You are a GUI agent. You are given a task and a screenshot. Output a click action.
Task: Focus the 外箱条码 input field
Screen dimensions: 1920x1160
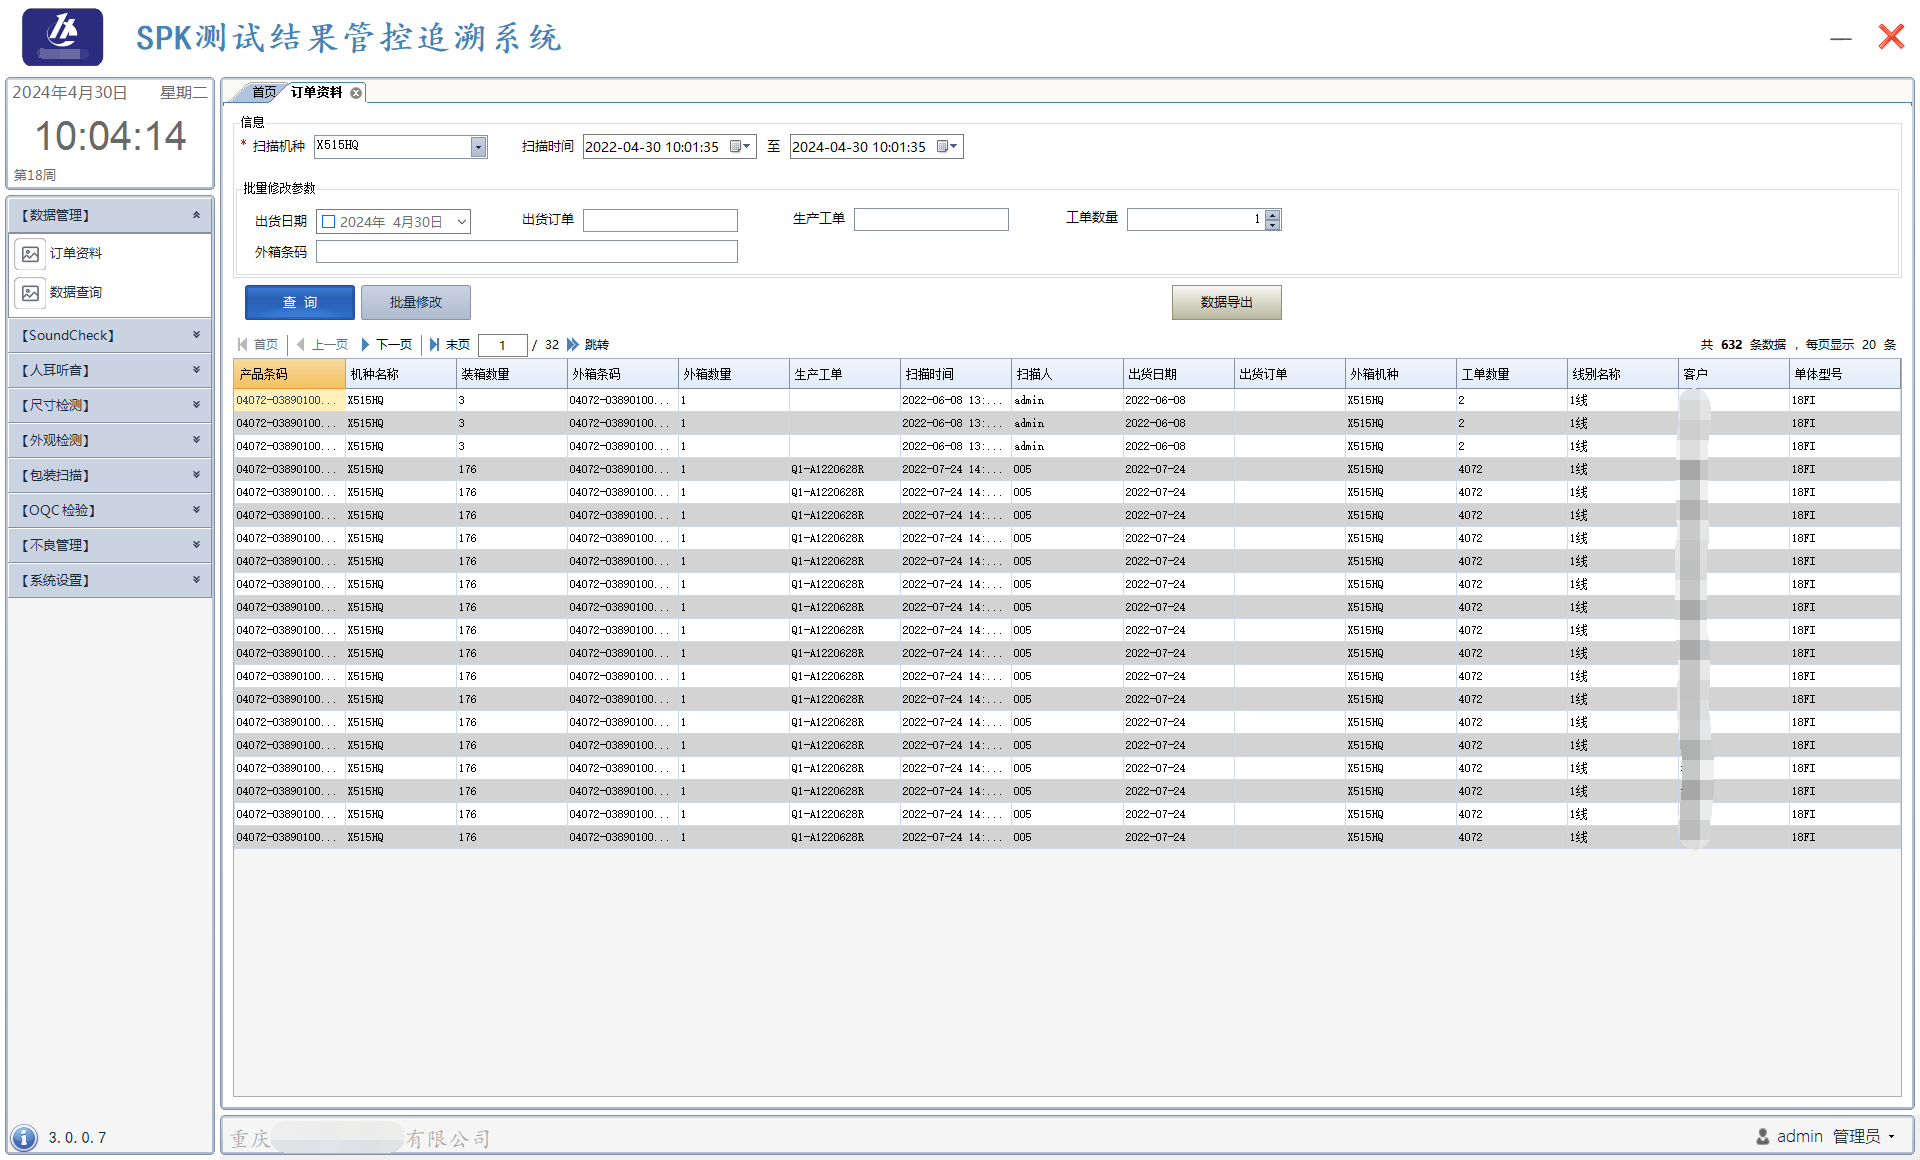pyautogui.click(x=527, y=252)
